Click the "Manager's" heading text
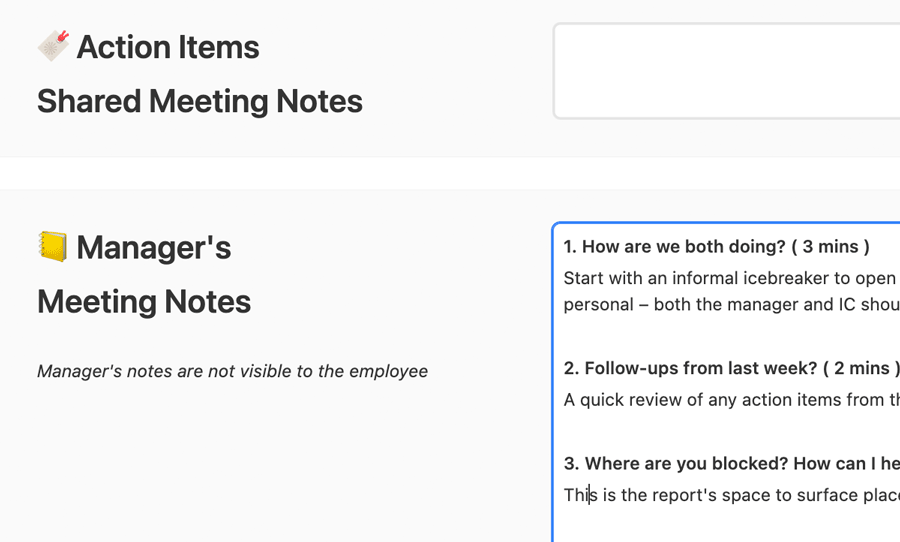Screen dimensions: 900x542 (x=153, y=247)
